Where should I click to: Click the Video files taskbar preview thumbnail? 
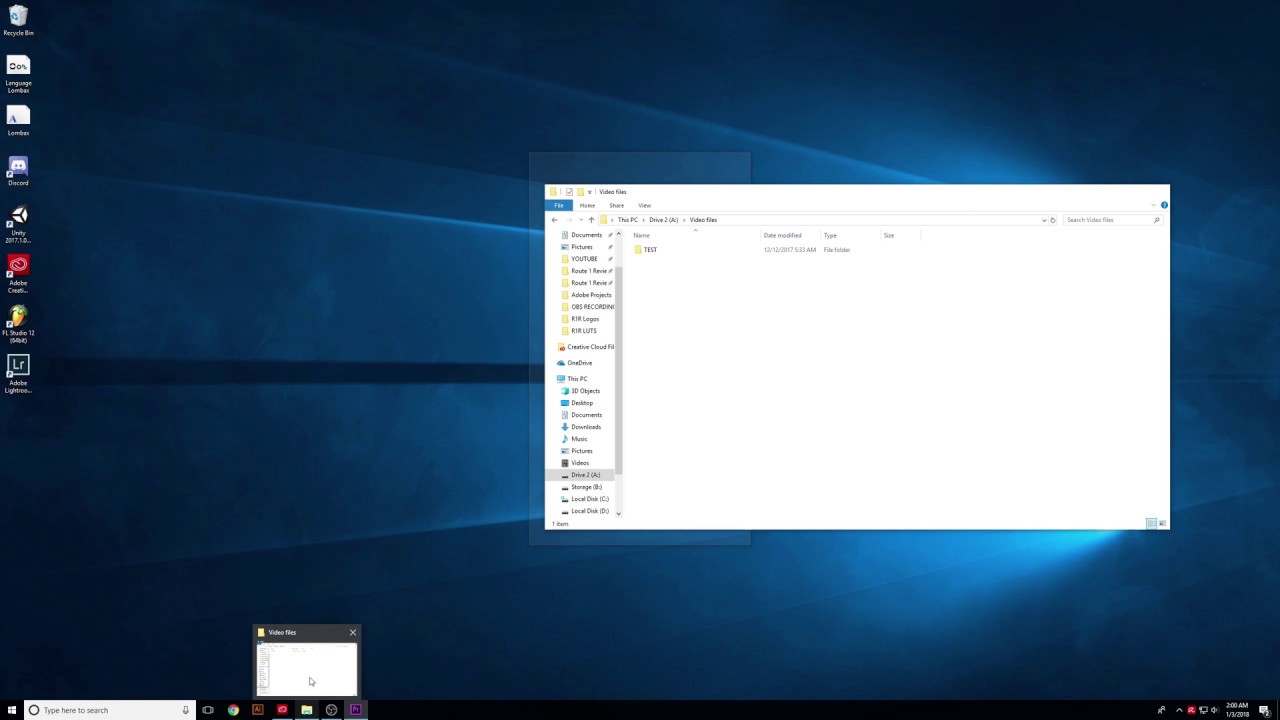306,668
